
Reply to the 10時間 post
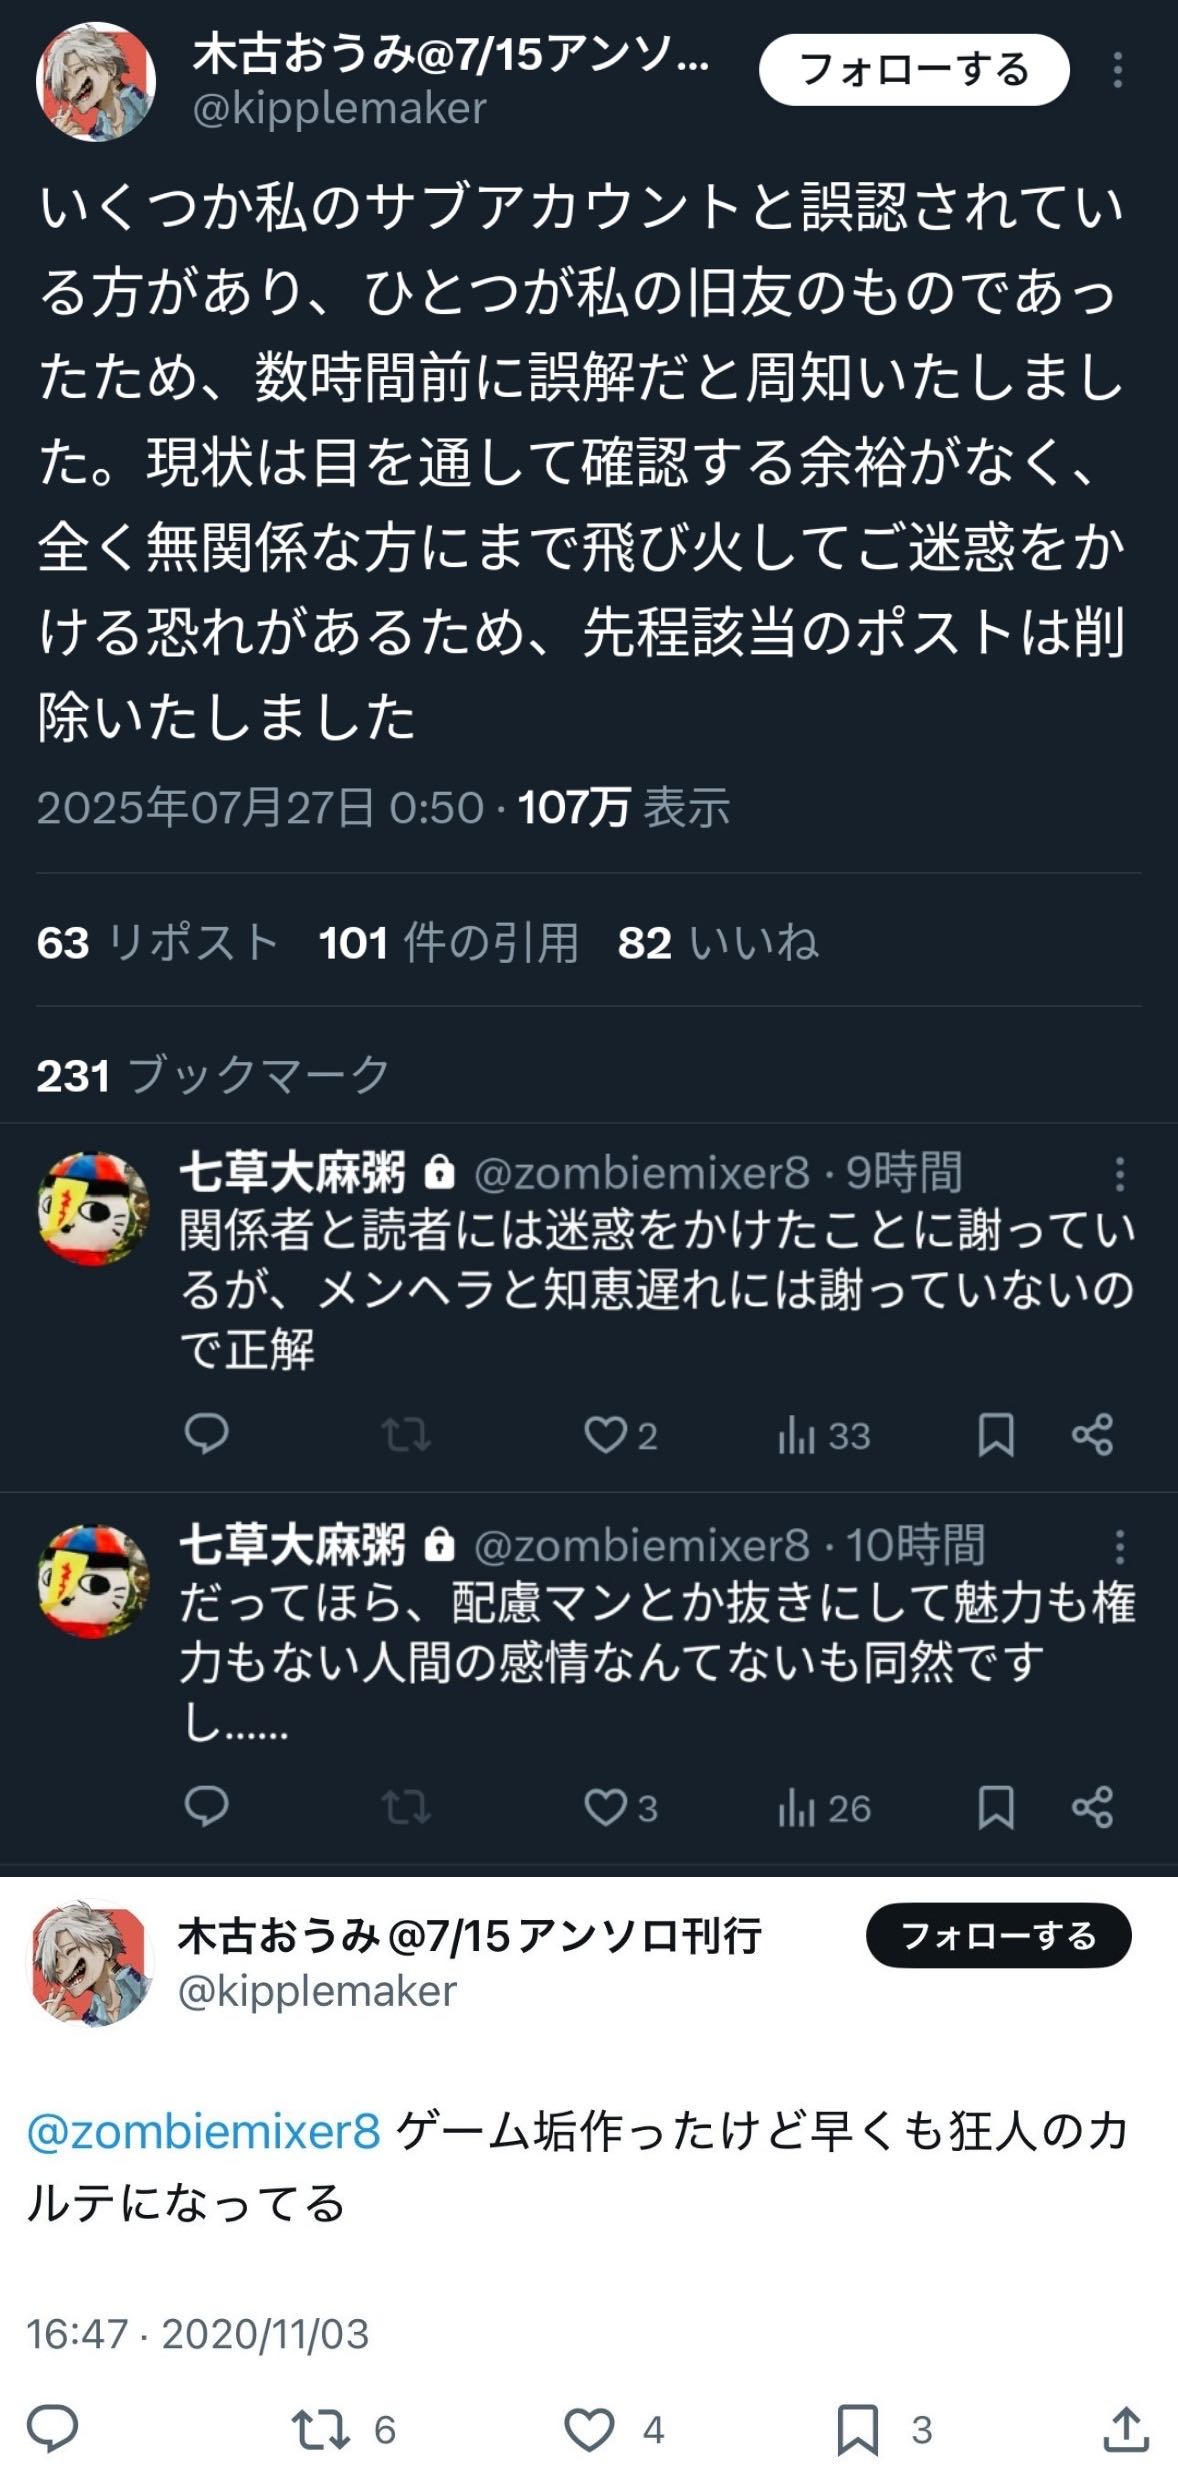coord(207,1807)
